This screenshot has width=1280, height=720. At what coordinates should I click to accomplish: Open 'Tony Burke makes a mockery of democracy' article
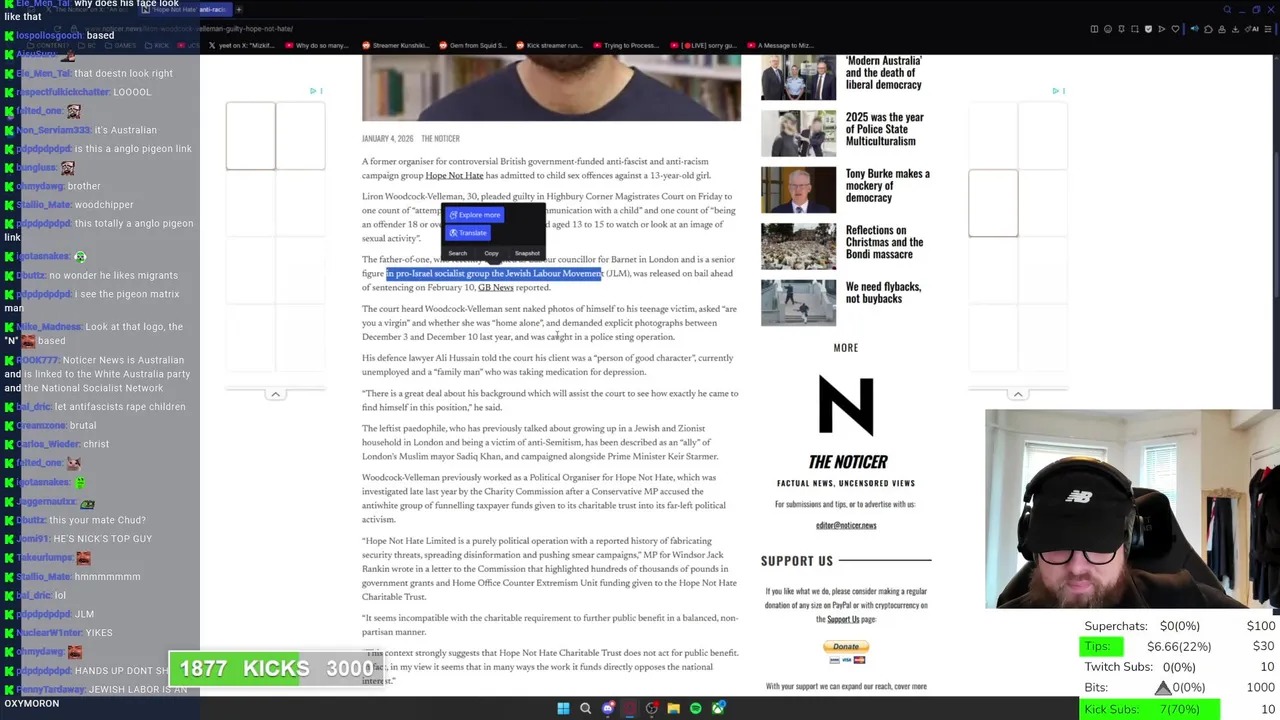[x=888, y=185]
